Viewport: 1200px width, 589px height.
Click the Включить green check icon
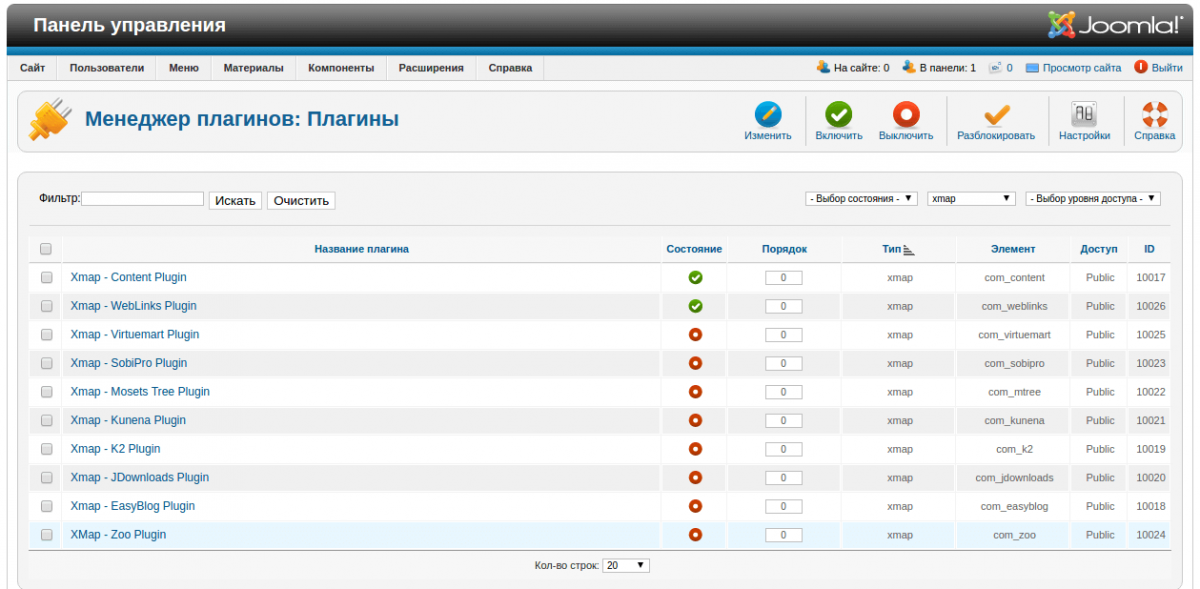pyautogui.click(x=838, y=114)
